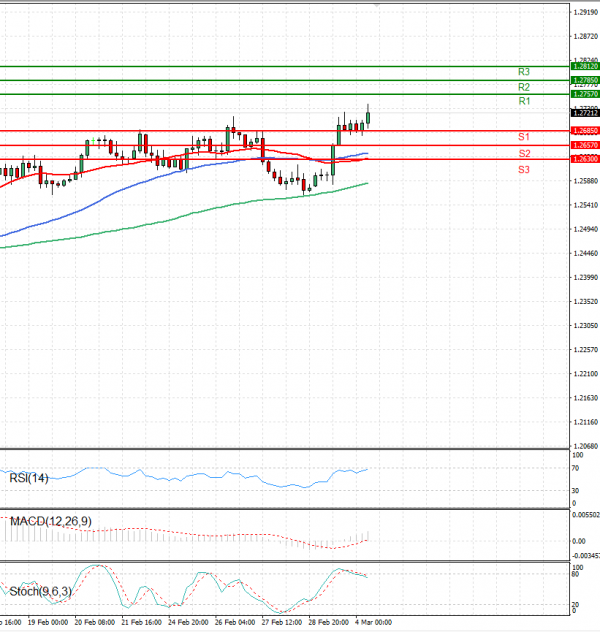Select the 1.26300 red price tag
The image size is (600, 632).
585,159
